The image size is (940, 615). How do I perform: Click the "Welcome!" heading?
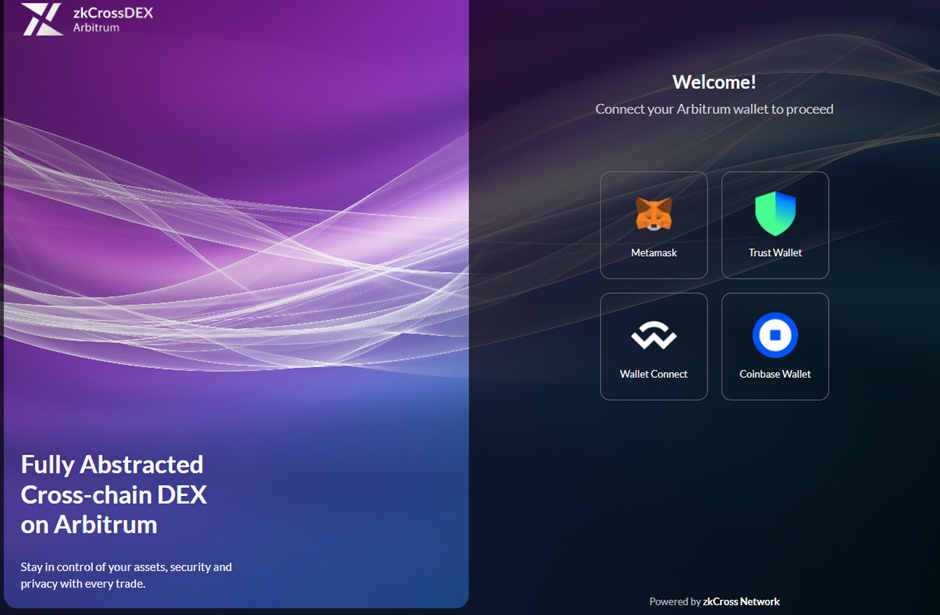coord(714,82)
